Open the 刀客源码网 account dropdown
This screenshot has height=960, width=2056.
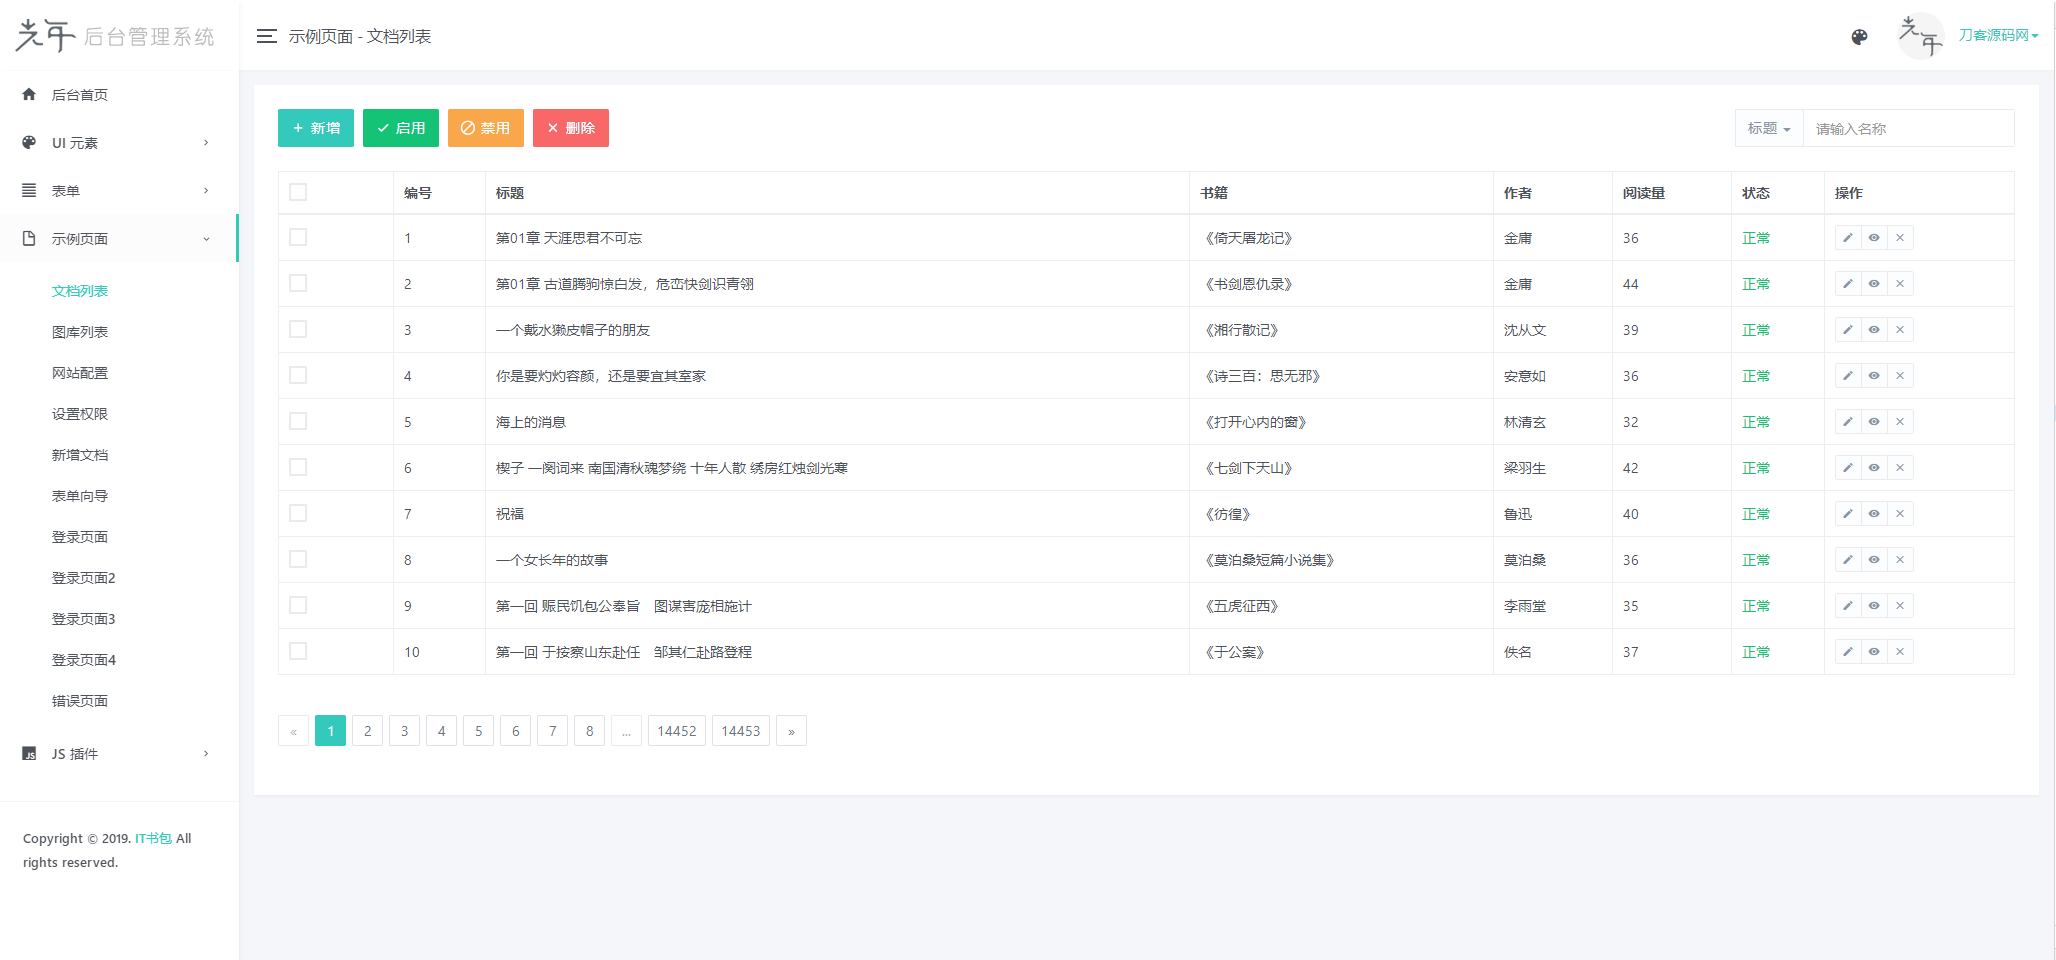coord(1998,35)
